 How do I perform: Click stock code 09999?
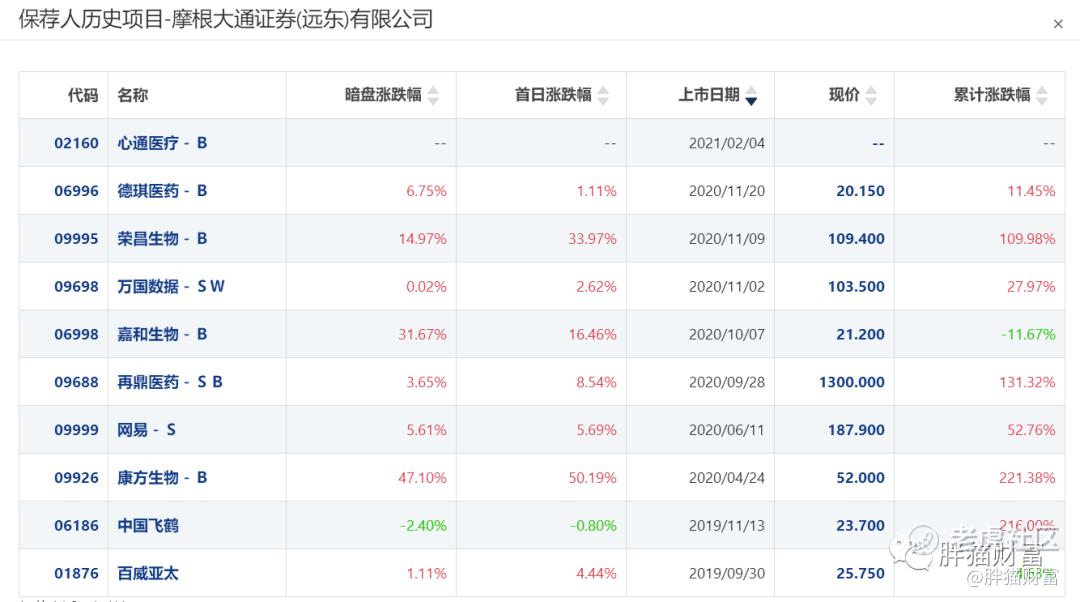pyautogui.click(x=76, y=430)
